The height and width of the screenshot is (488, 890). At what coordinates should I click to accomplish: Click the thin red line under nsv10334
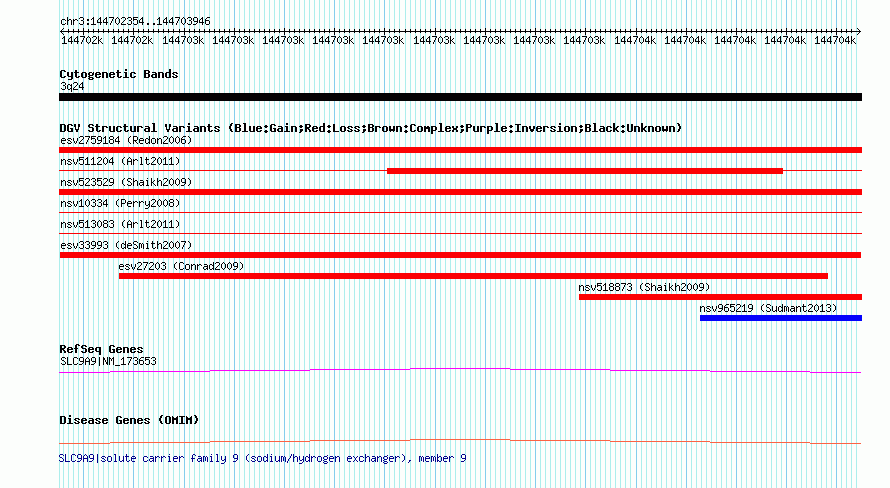point(460,213)
